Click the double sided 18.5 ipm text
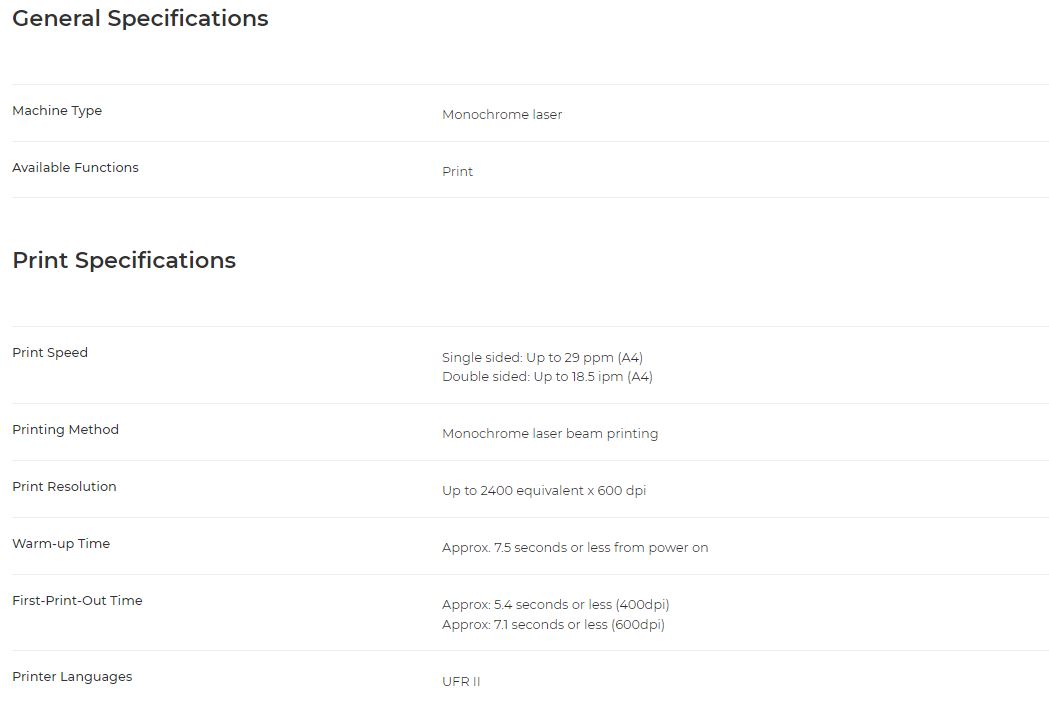Viewport: 1049px width, 704px height. point(547,377)
